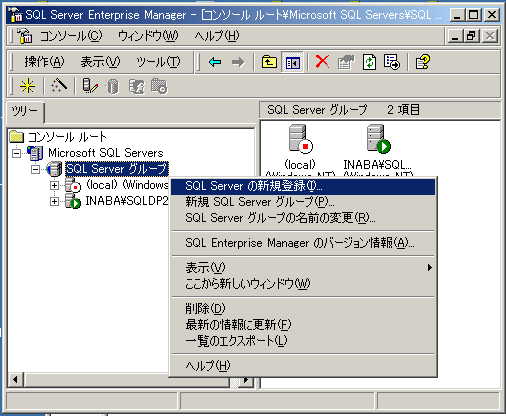The width and height of the screenshot is (506, 416).
Task: Select (local) (Windows tree row label
Action: [127, 185]
